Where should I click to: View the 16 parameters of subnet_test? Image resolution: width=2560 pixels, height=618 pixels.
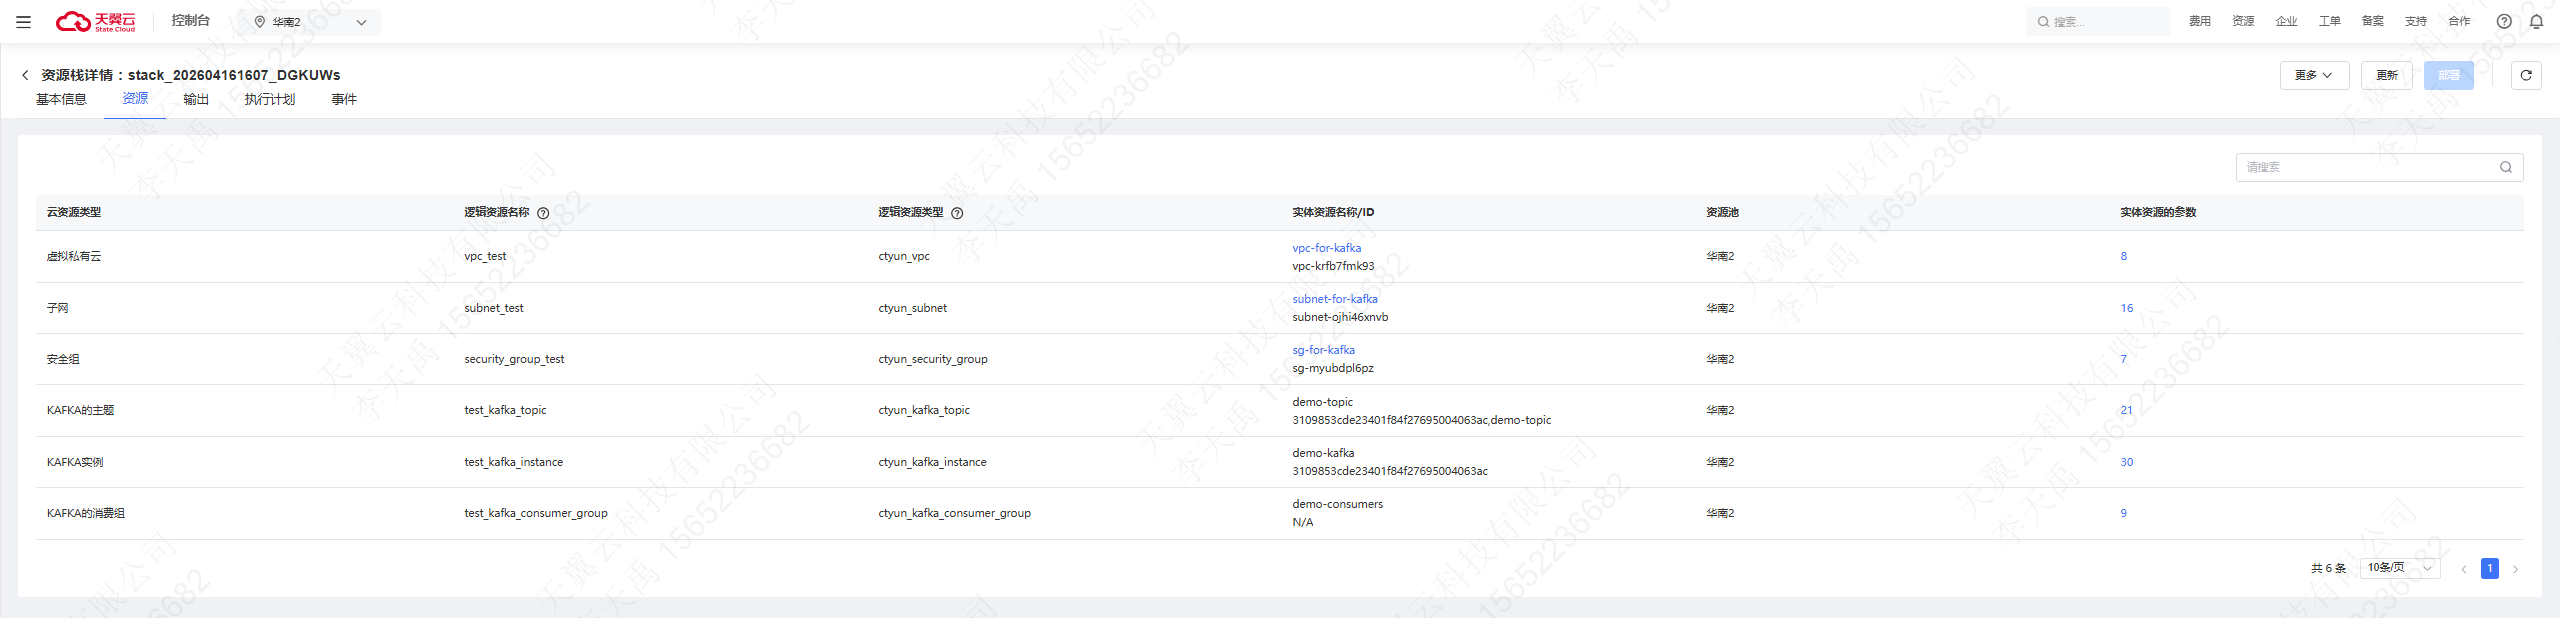click(x=2126, y=308)
